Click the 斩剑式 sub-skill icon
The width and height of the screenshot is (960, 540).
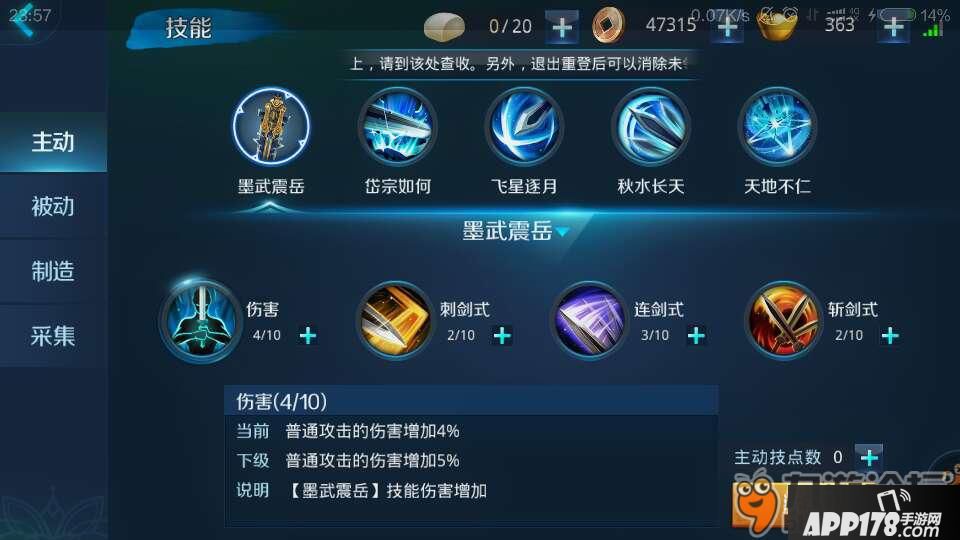click(x=783, y=321)
